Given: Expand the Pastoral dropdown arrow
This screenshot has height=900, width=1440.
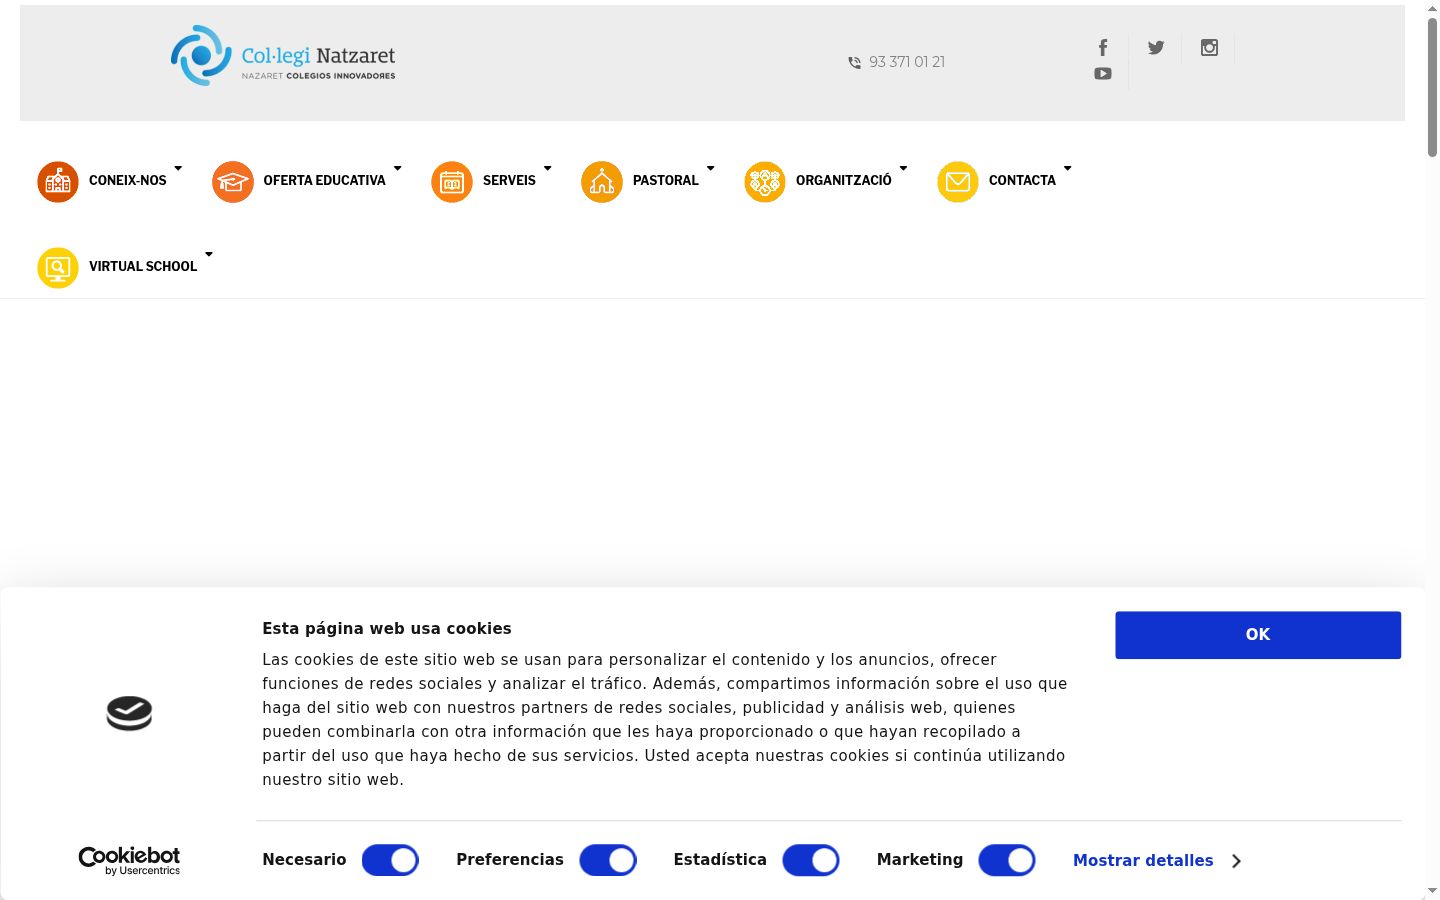Looking at the screenshot, I should click(711, 168).
